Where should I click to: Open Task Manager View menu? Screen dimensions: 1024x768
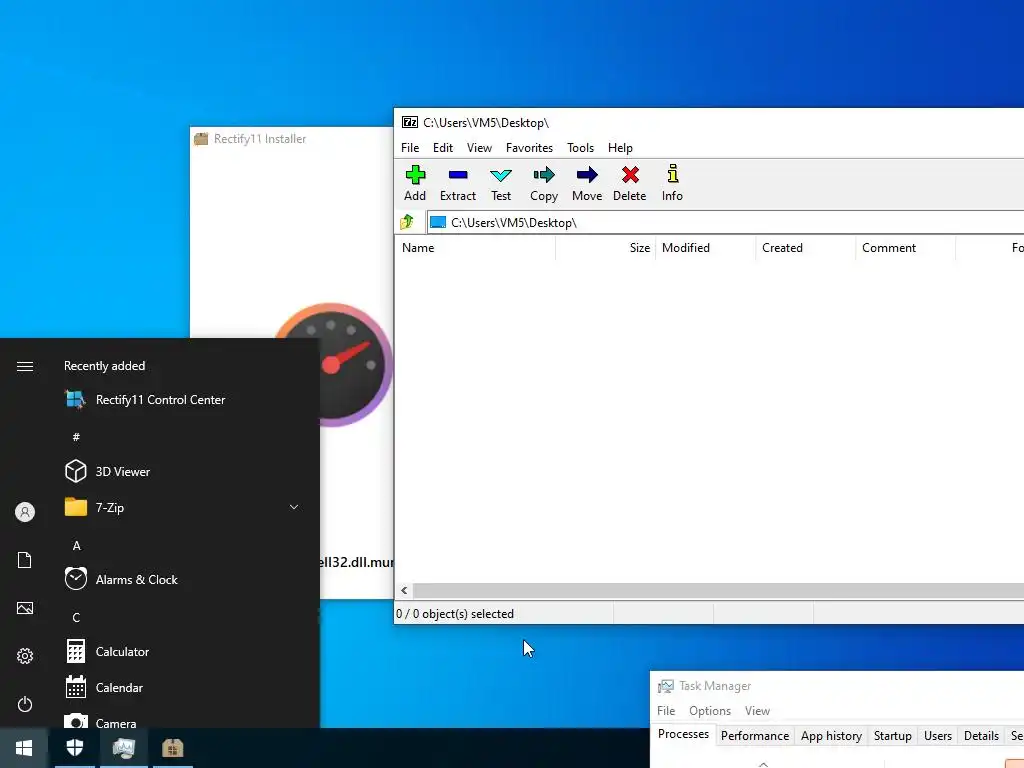coord(758,711)
